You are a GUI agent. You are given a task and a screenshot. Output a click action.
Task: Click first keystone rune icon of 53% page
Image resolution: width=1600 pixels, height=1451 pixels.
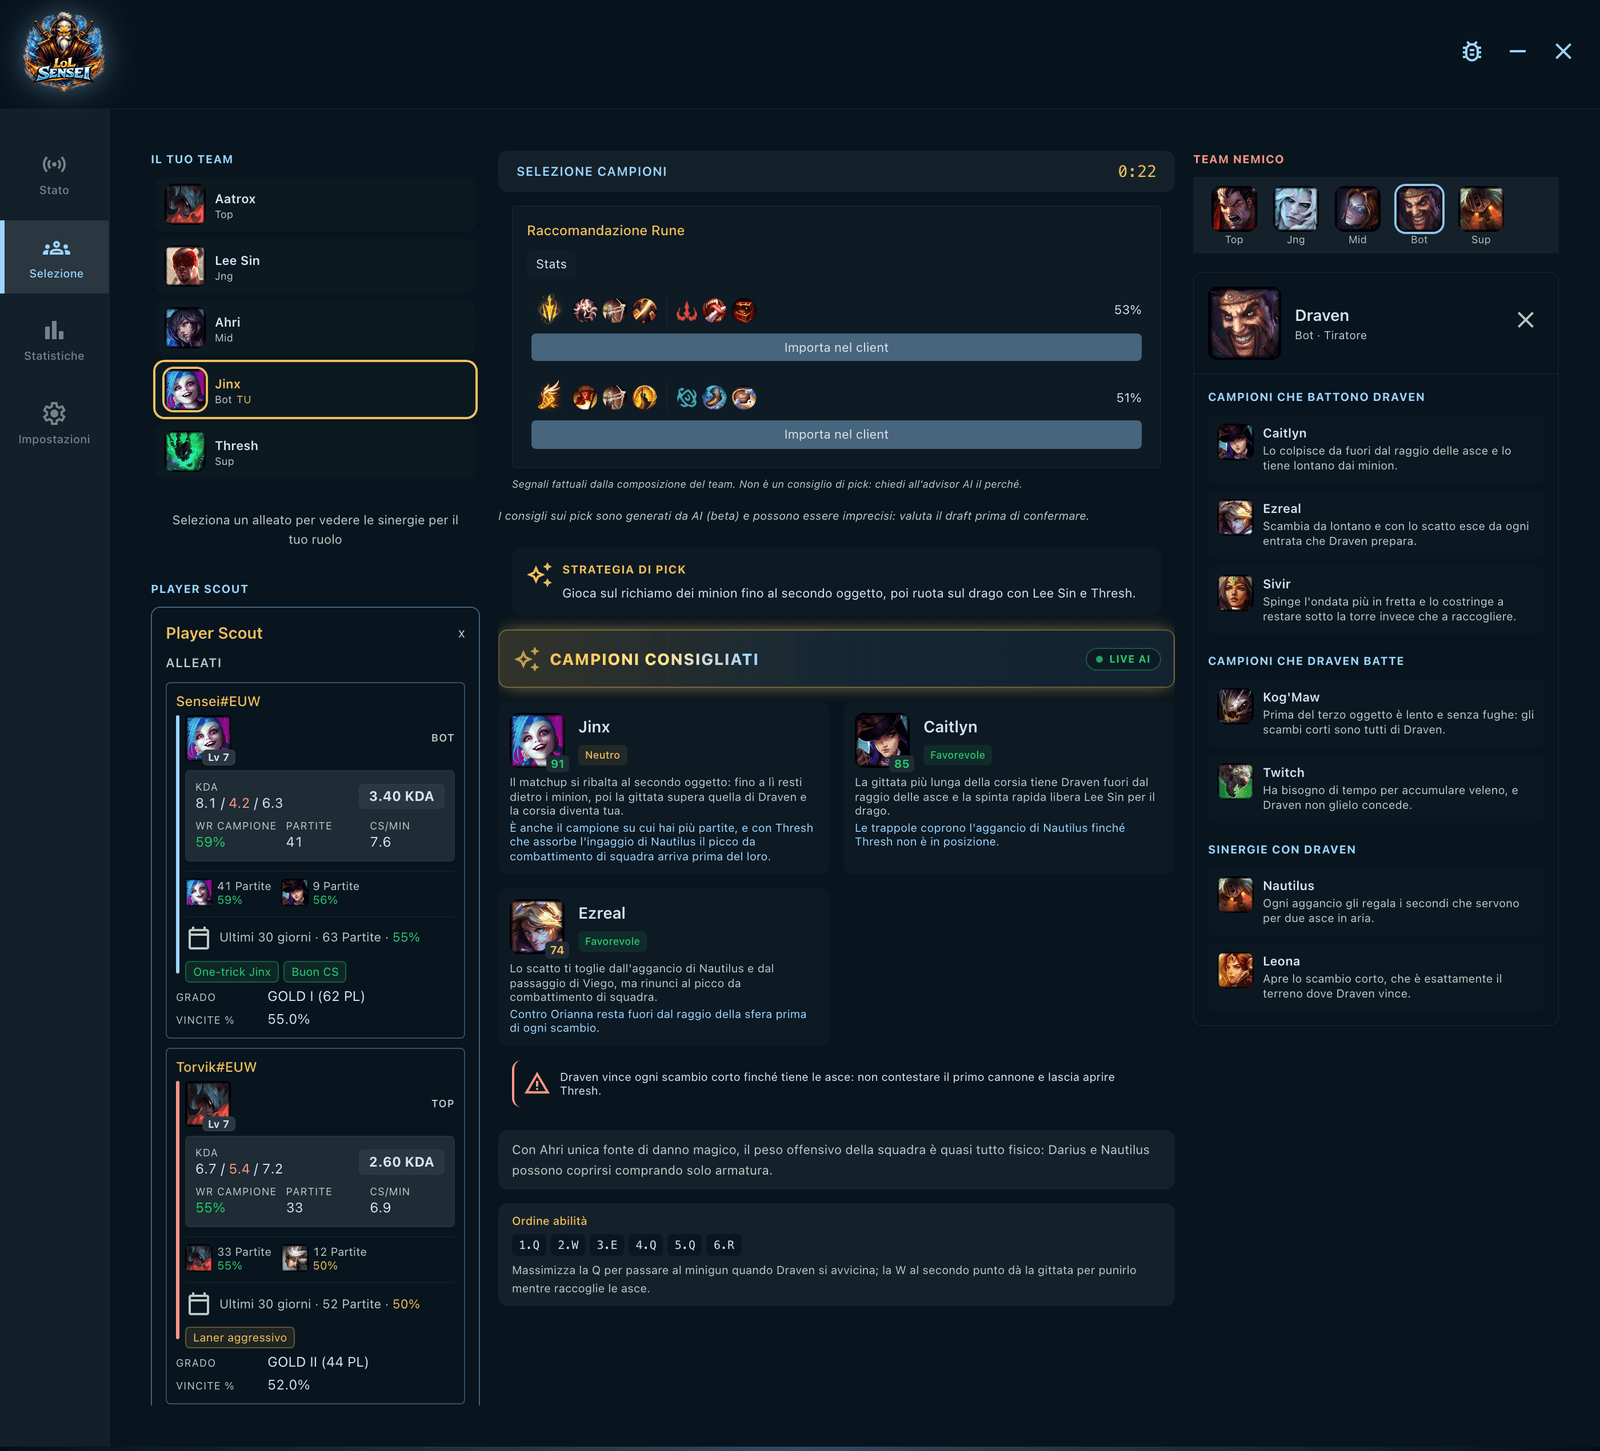[549, 310]
